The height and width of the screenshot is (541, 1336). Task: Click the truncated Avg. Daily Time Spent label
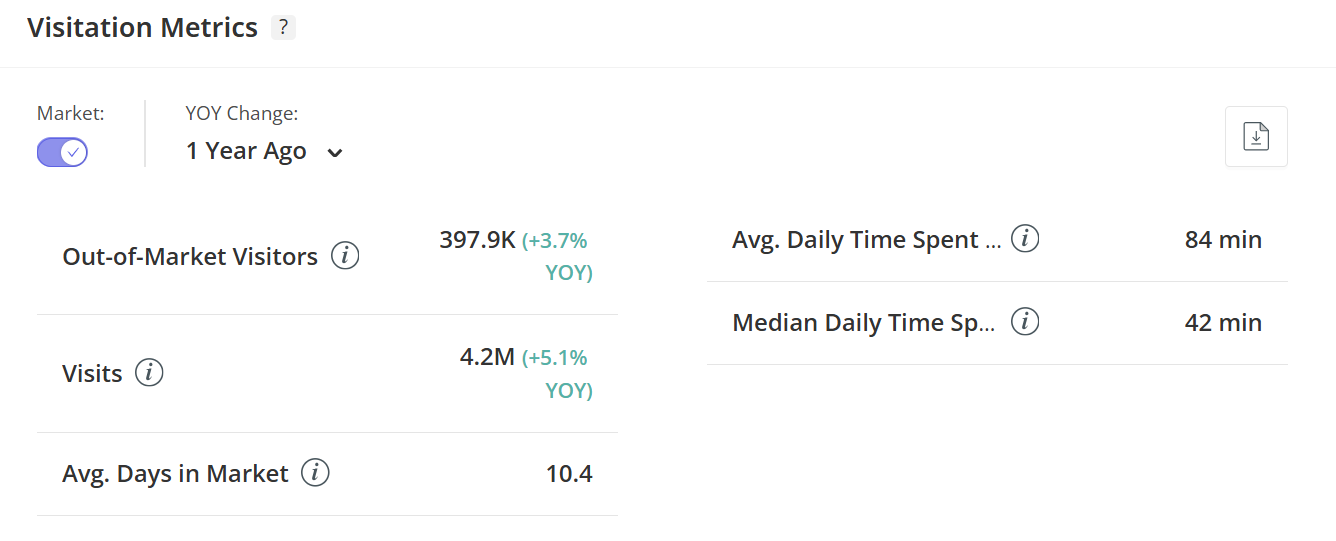866,240
